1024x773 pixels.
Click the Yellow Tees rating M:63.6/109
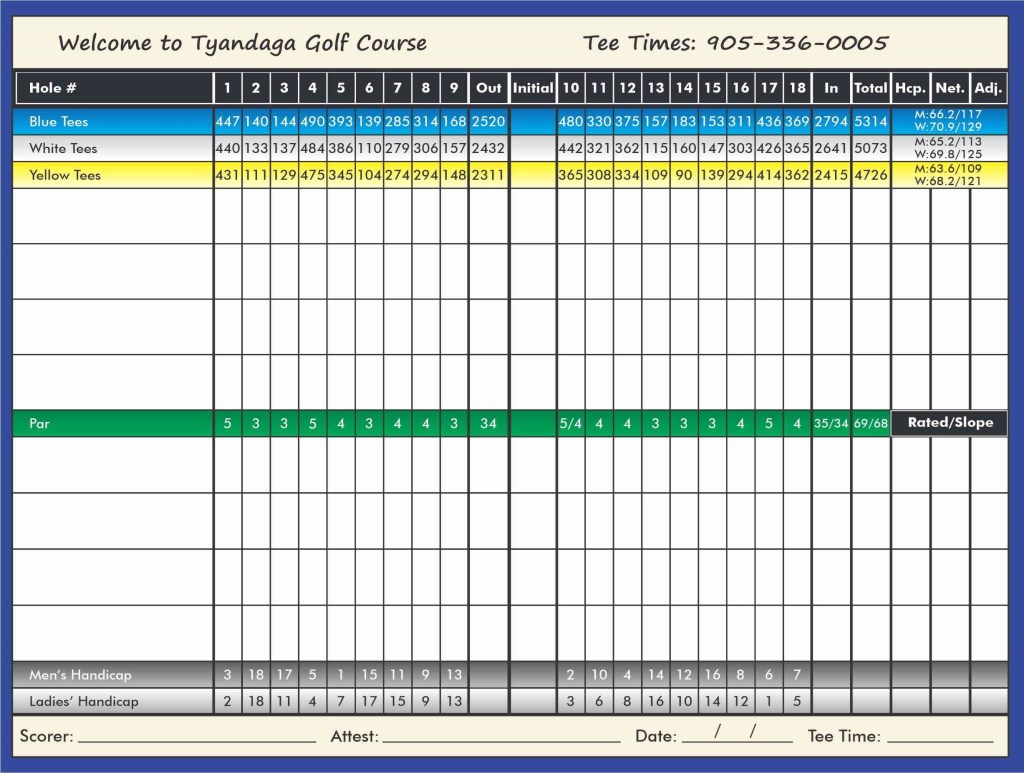coord(948,168)
